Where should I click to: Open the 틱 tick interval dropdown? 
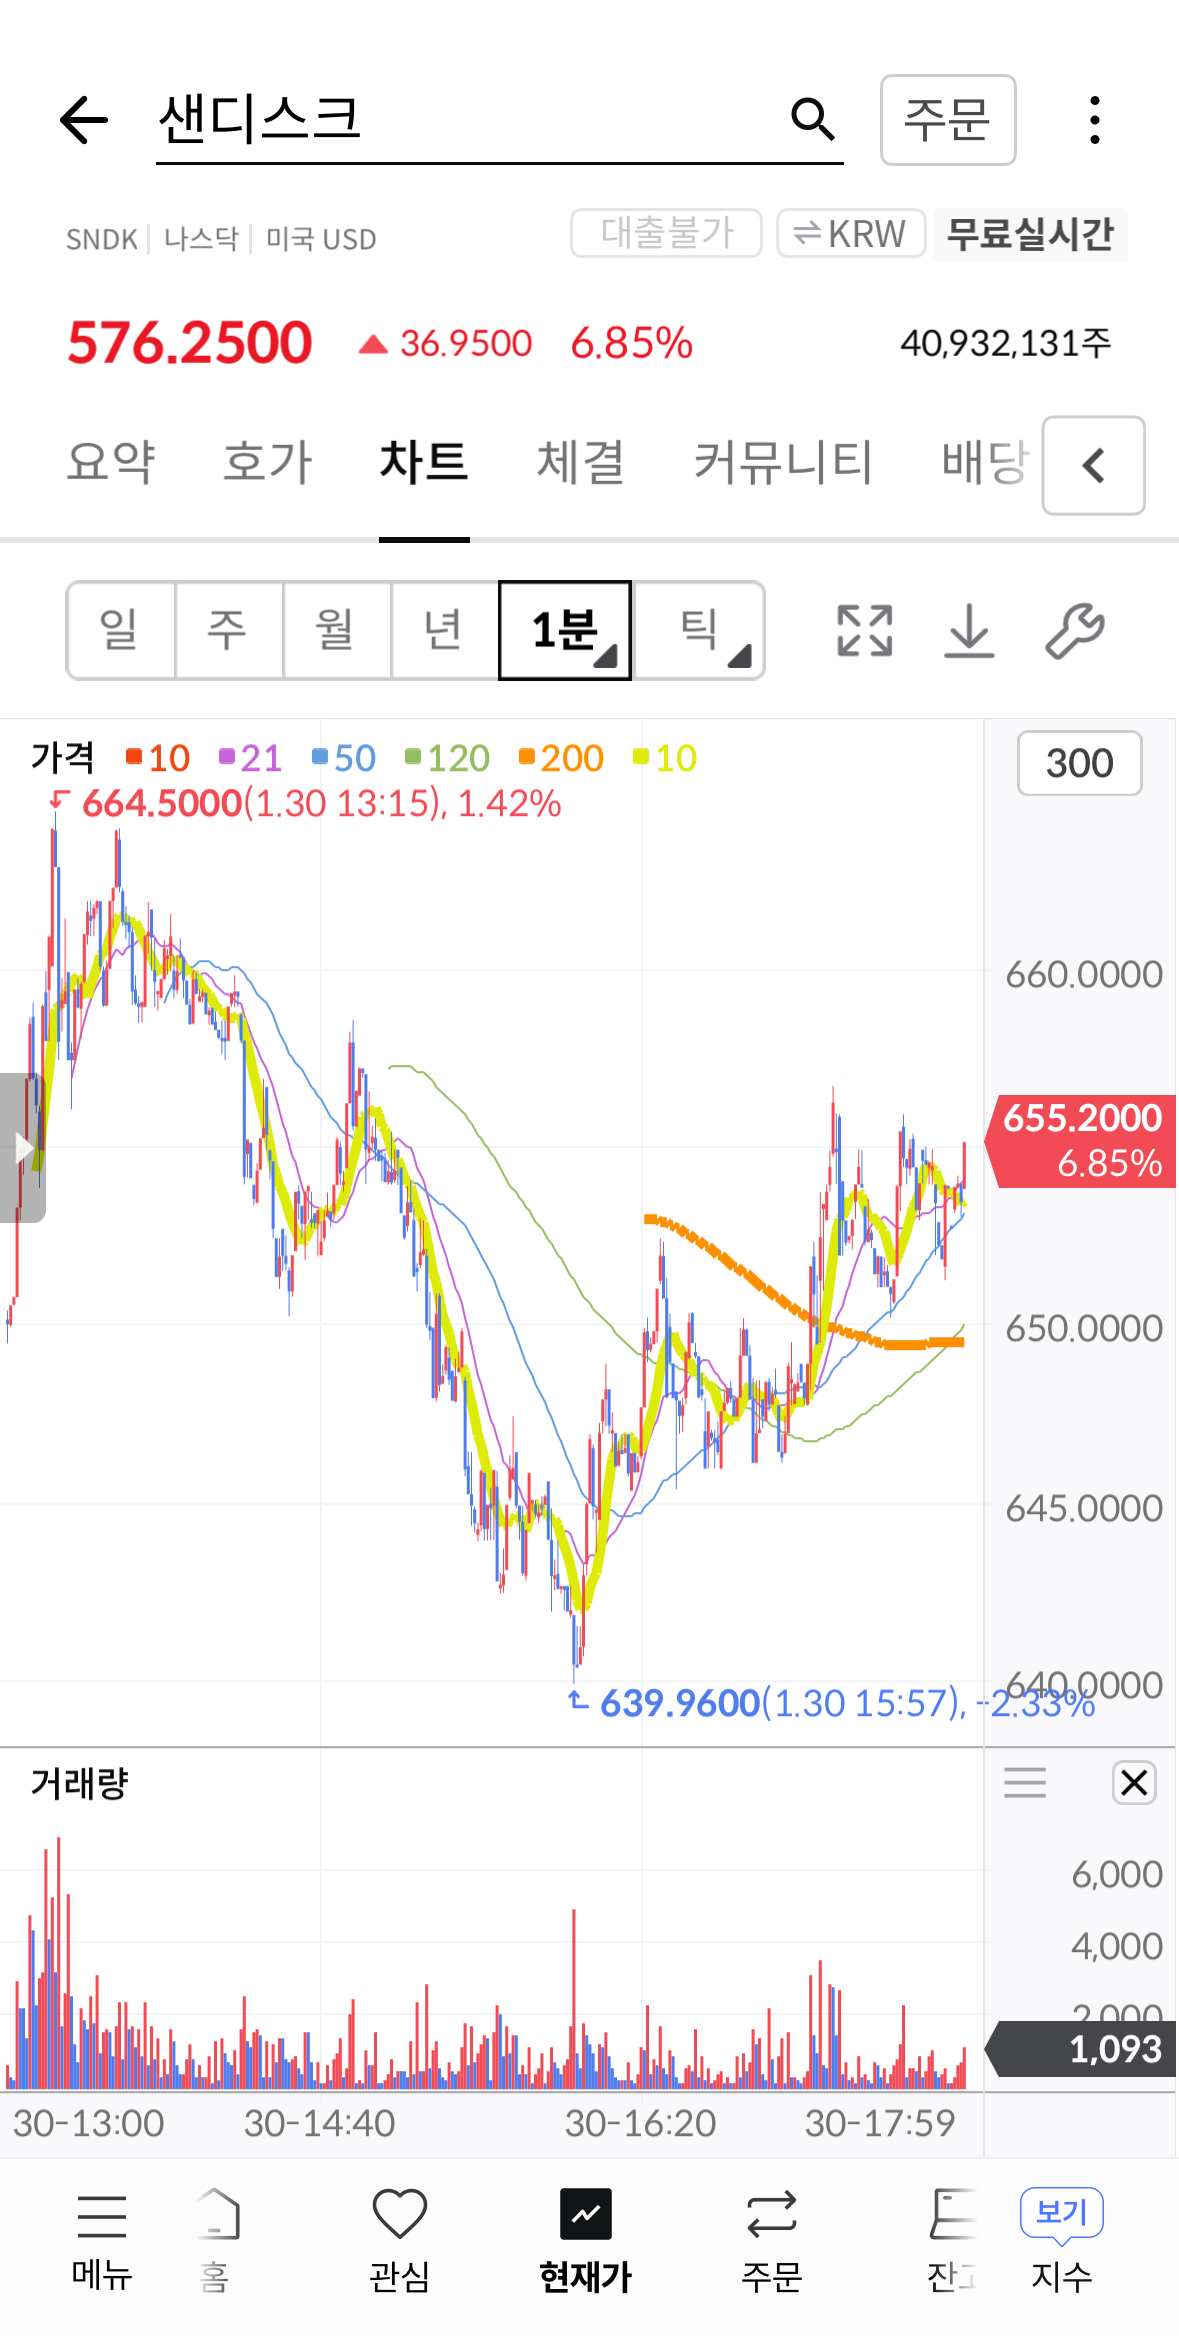tap(700, 631)
